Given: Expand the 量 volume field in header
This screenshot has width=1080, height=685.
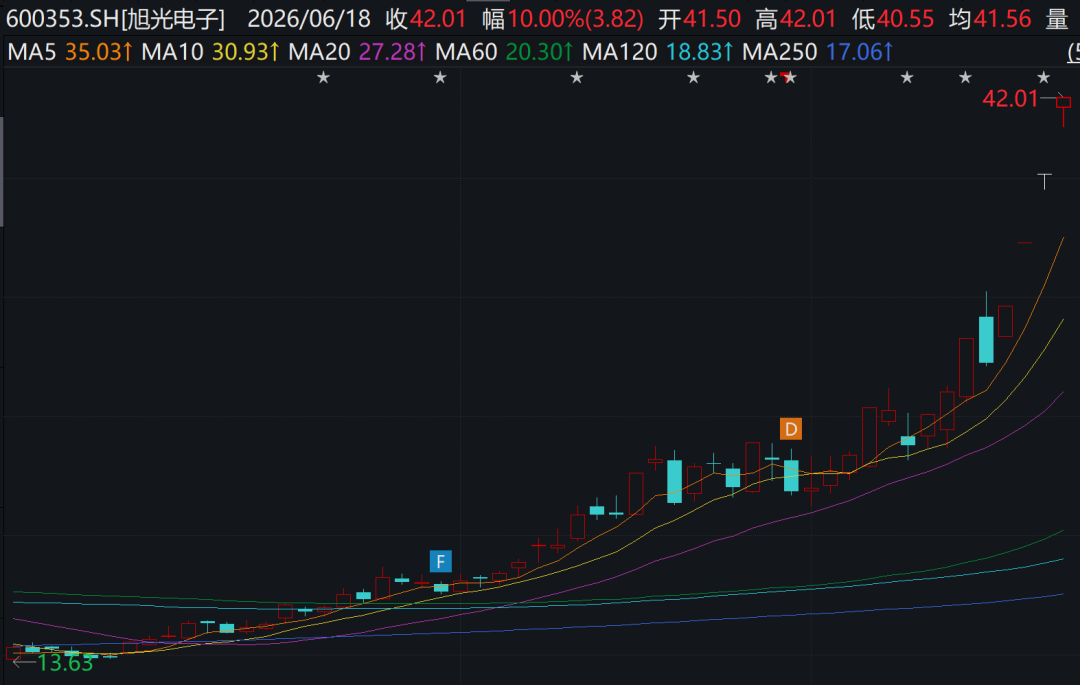Looking at the screenshot, I should click(x=1057, y=19).
